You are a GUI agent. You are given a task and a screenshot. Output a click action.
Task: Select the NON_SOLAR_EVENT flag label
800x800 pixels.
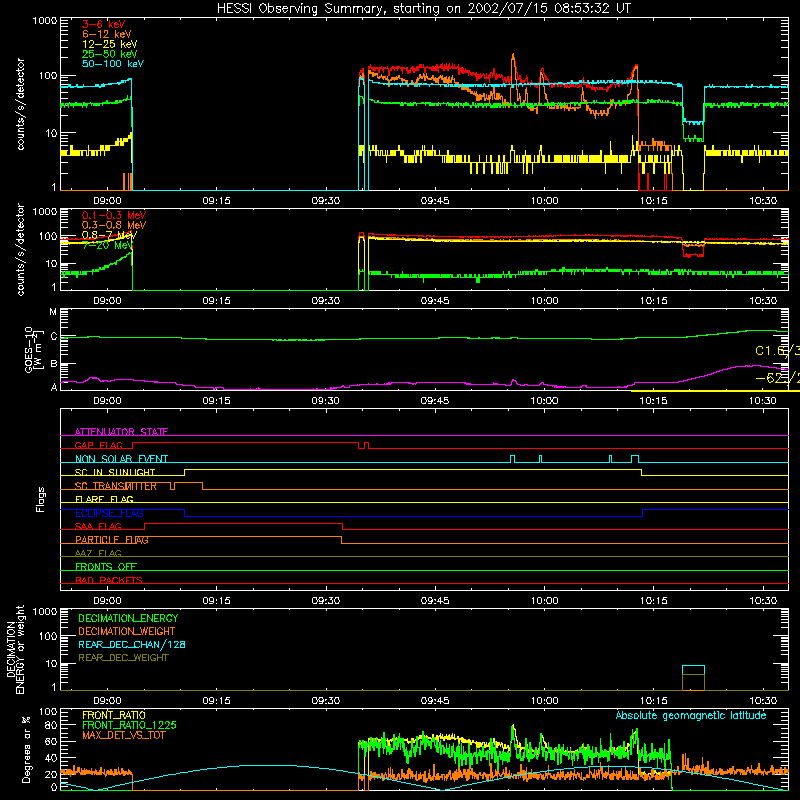(121, 459)
